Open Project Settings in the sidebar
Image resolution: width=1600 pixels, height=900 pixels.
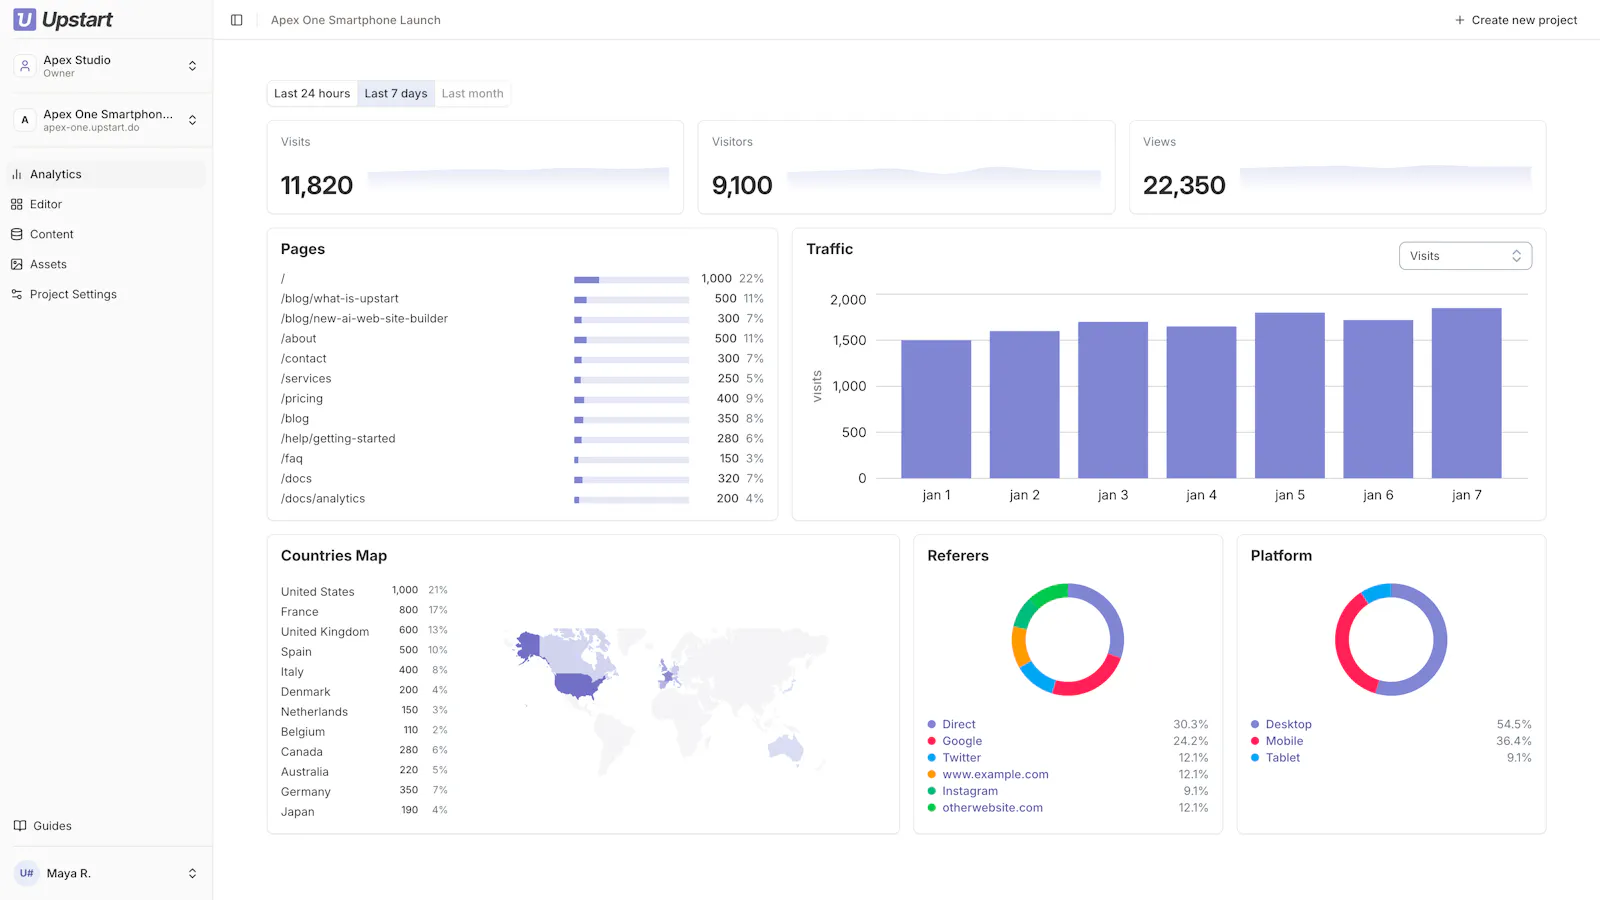(x=106, y=294)
